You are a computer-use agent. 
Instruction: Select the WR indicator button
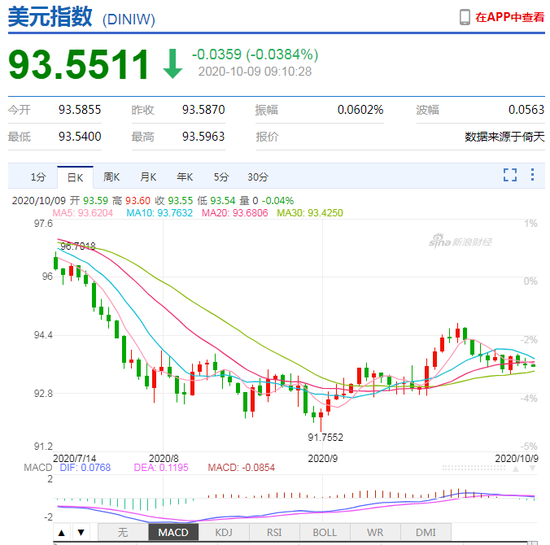pyautogui.click(x=375, y=533)
